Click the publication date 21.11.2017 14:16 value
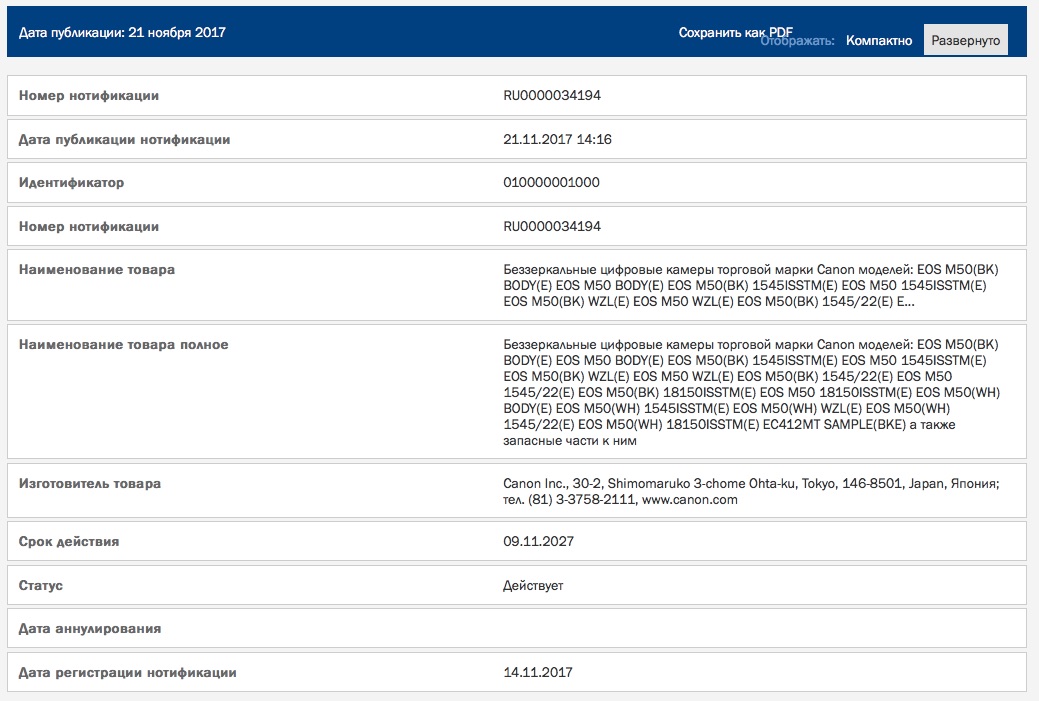 coord(557,139)
